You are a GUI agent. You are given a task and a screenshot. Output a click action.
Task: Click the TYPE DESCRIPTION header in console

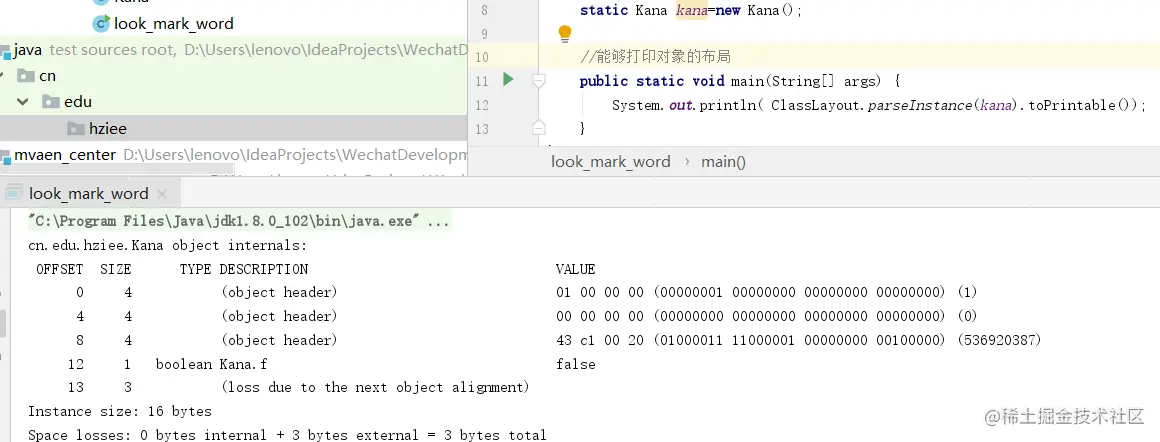[244, 269]
